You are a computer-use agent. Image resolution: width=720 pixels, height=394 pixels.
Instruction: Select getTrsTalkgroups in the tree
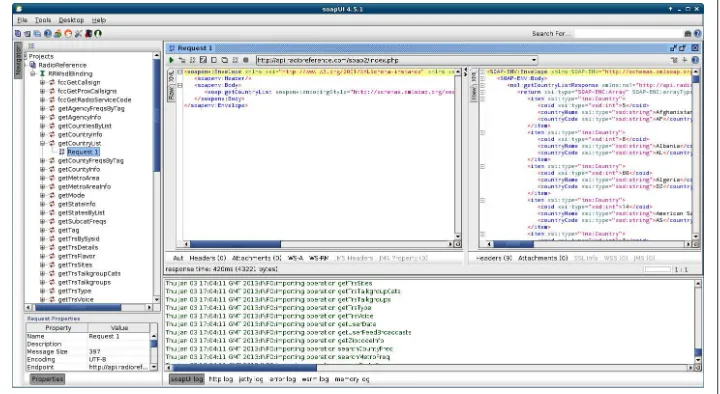click(x=84, y=282)
